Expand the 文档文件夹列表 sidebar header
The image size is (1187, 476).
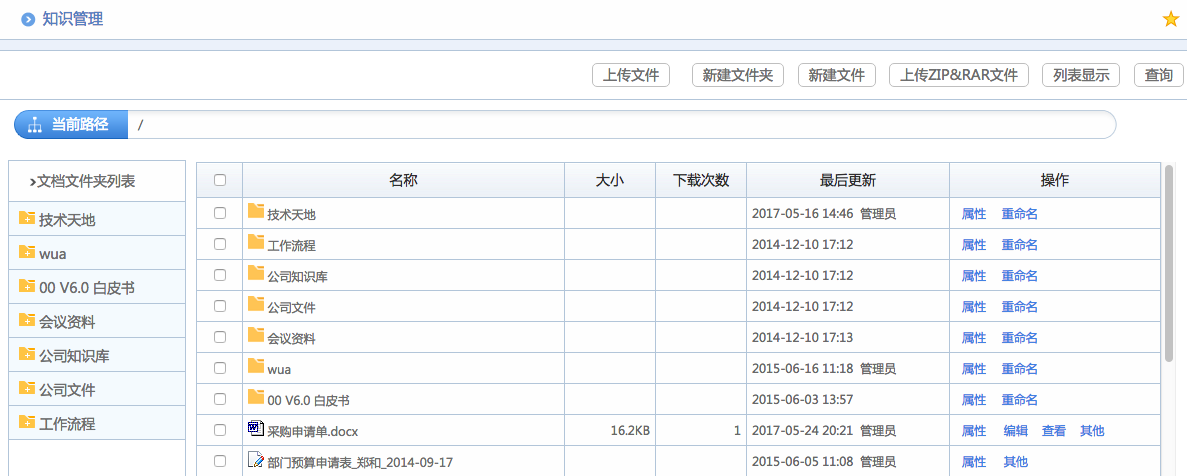coord(84,181)
